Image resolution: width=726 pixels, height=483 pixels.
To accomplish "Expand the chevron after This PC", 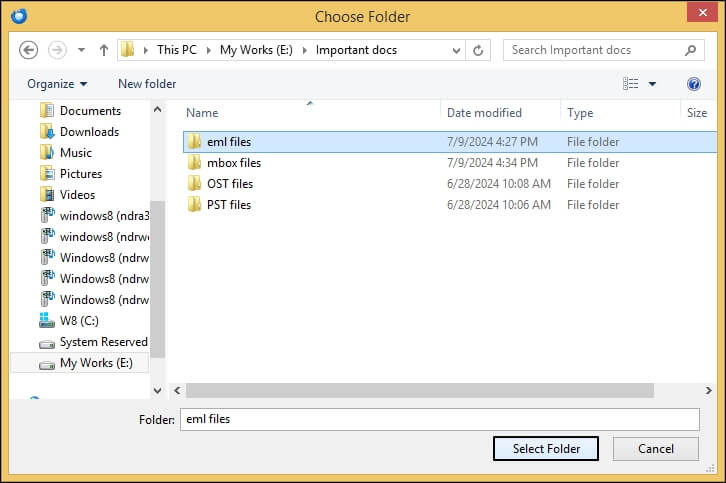I will point(209,50).
